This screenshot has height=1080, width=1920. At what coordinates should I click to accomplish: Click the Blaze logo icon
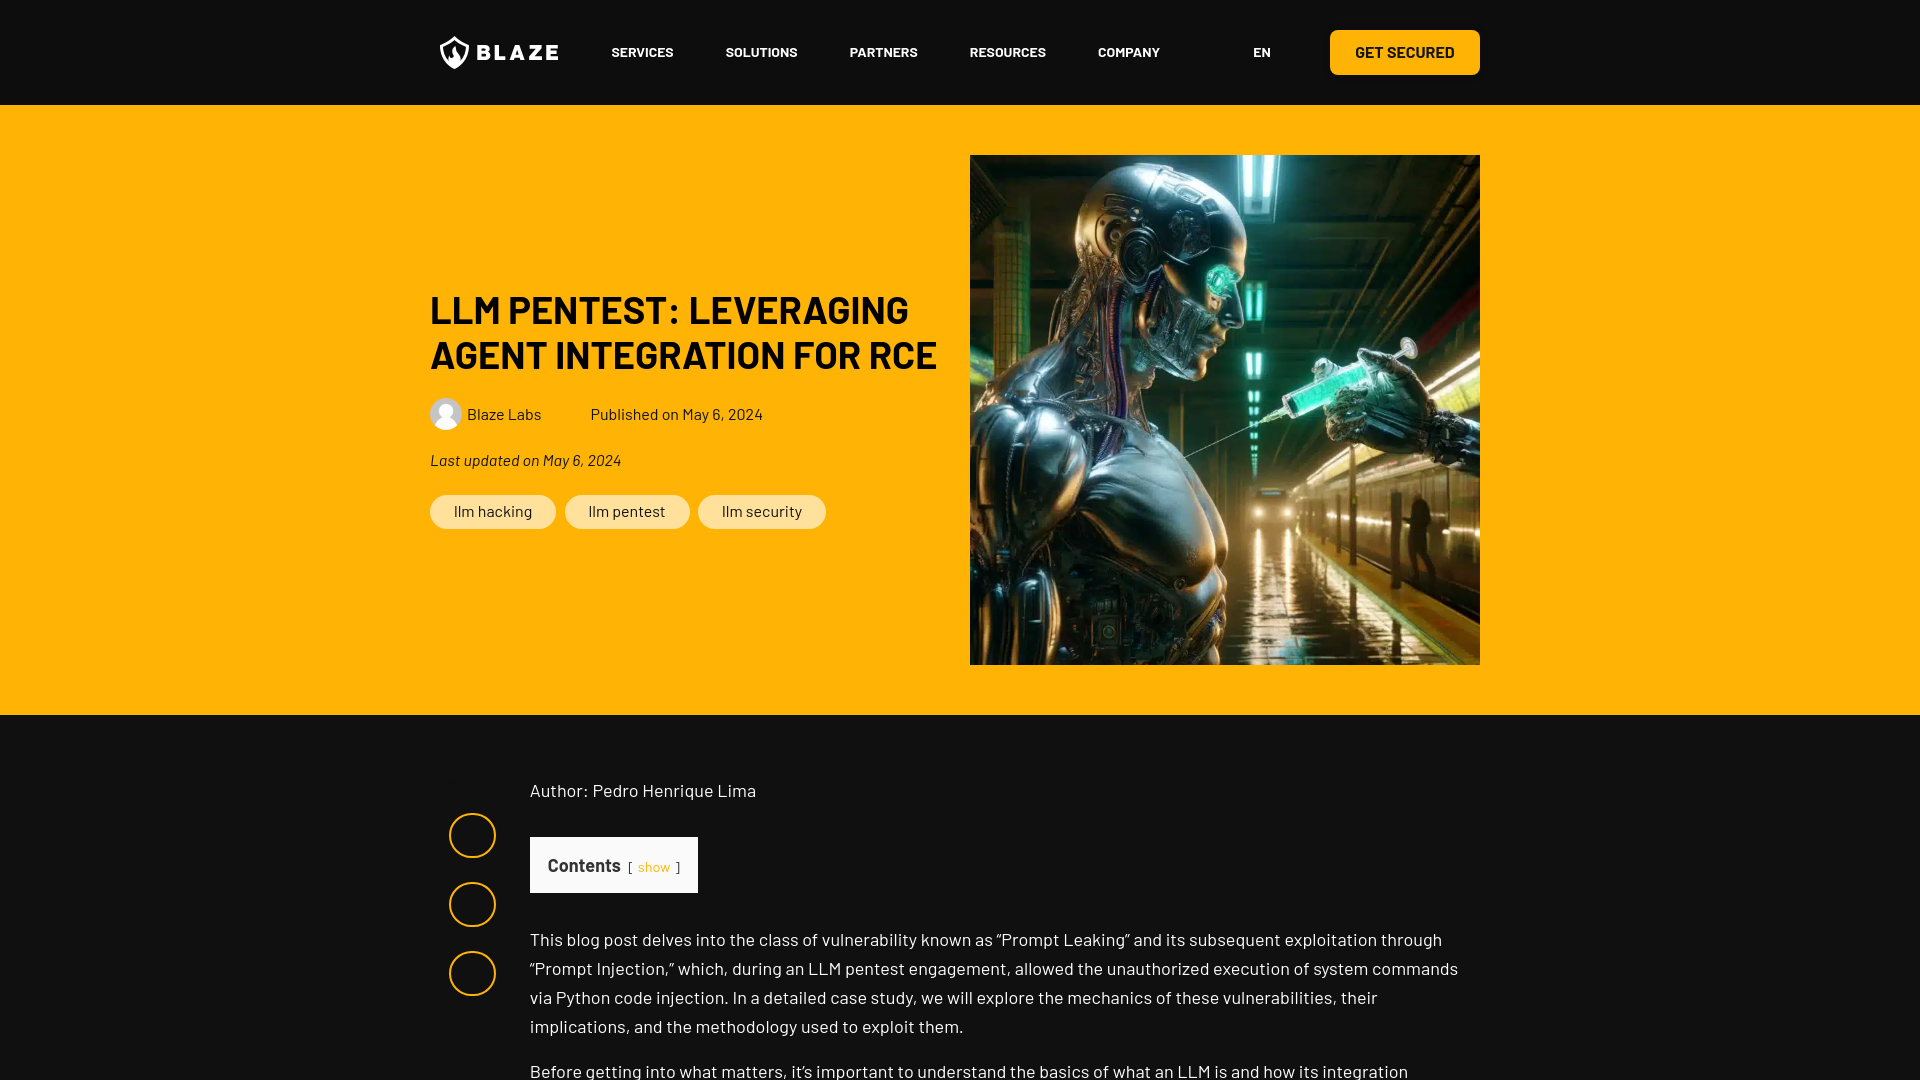[x=454, y=51]
